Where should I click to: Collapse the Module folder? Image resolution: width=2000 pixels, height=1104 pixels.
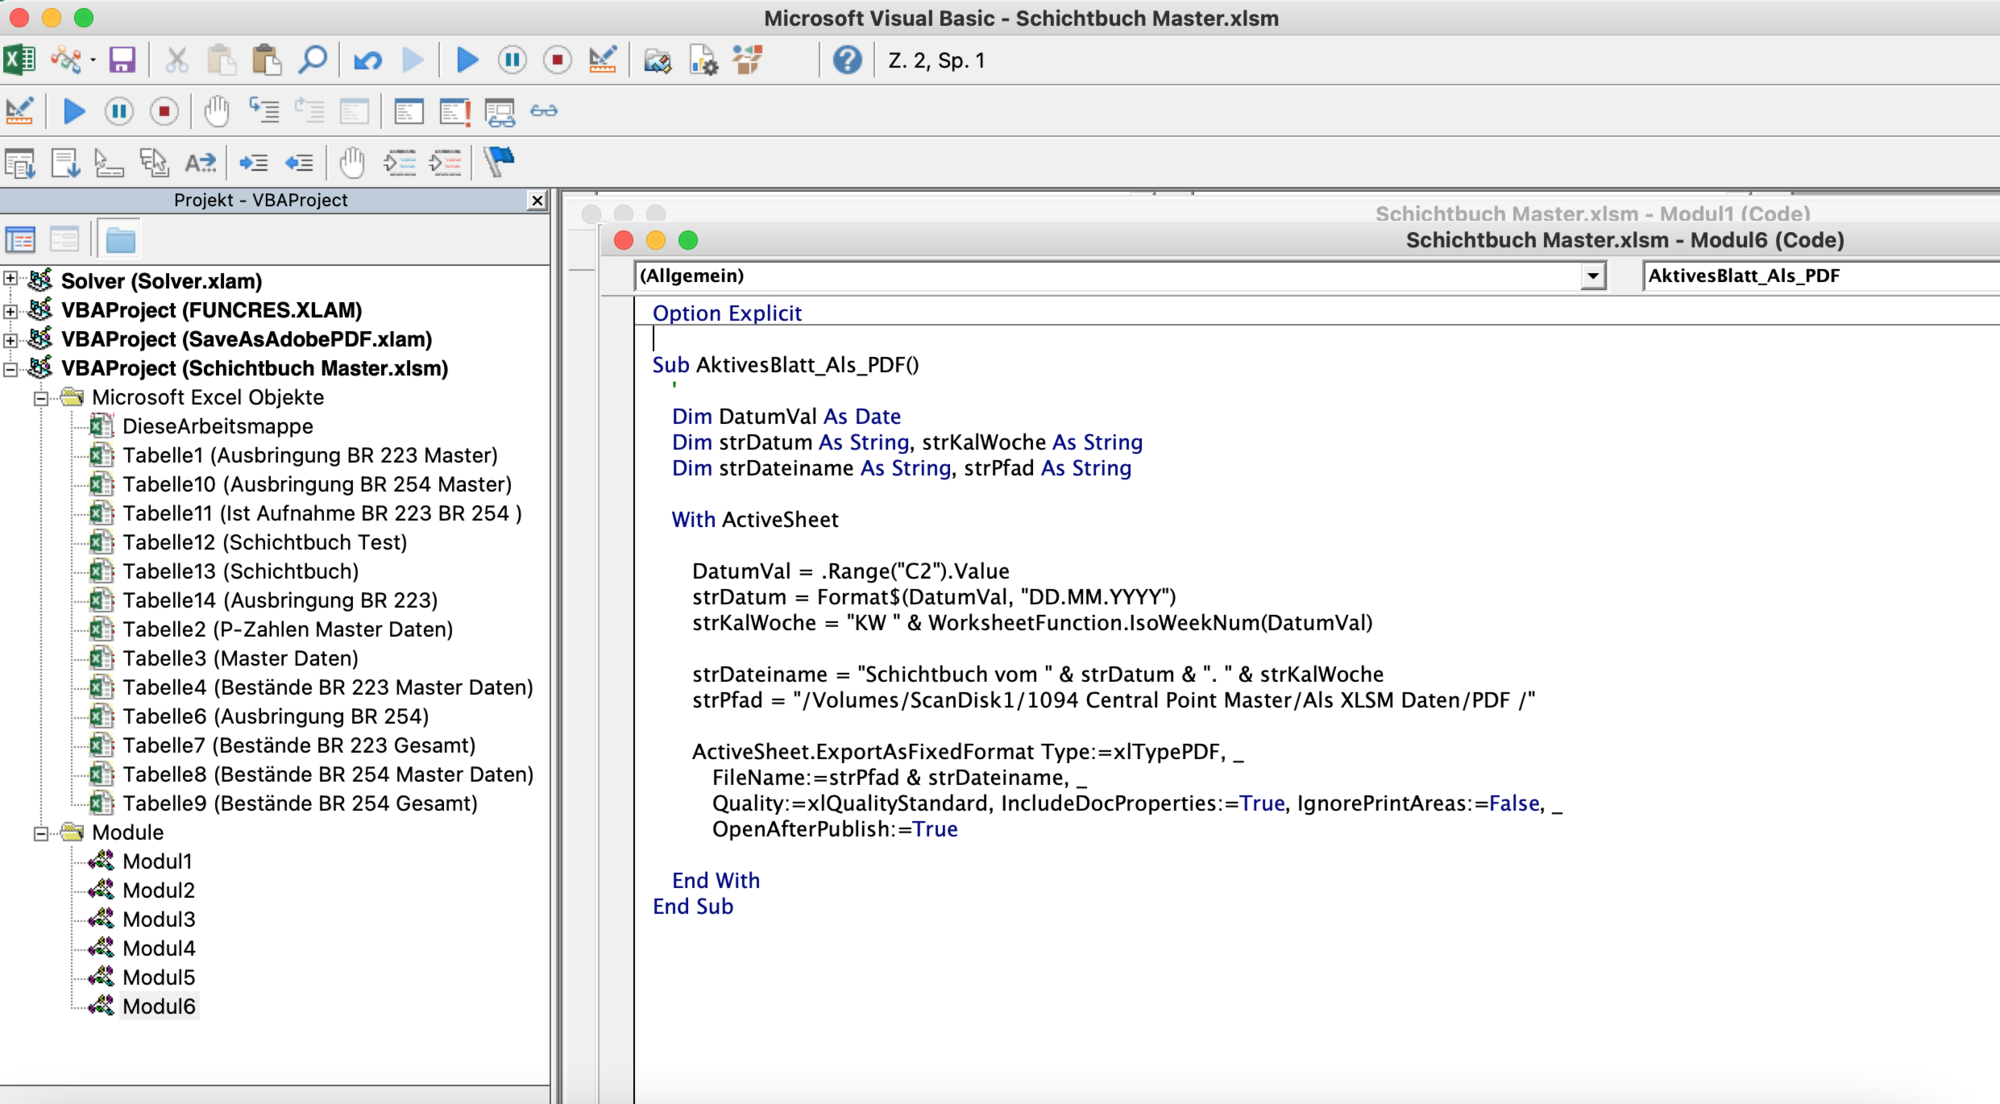click(x=41, y=833)
